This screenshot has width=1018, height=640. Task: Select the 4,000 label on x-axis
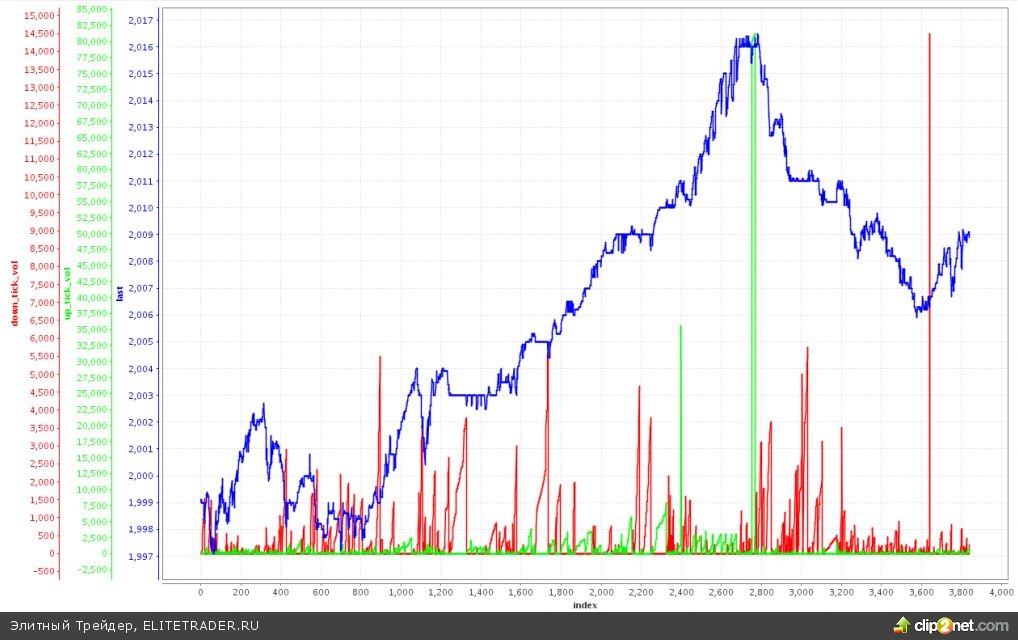(x=1001, y=592)
